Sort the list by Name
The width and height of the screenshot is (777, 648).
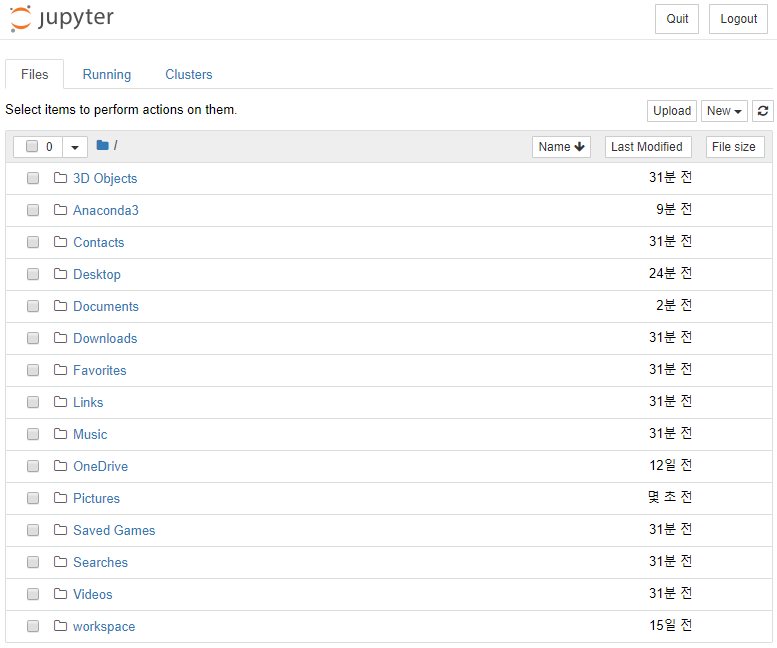coord(561,147)
